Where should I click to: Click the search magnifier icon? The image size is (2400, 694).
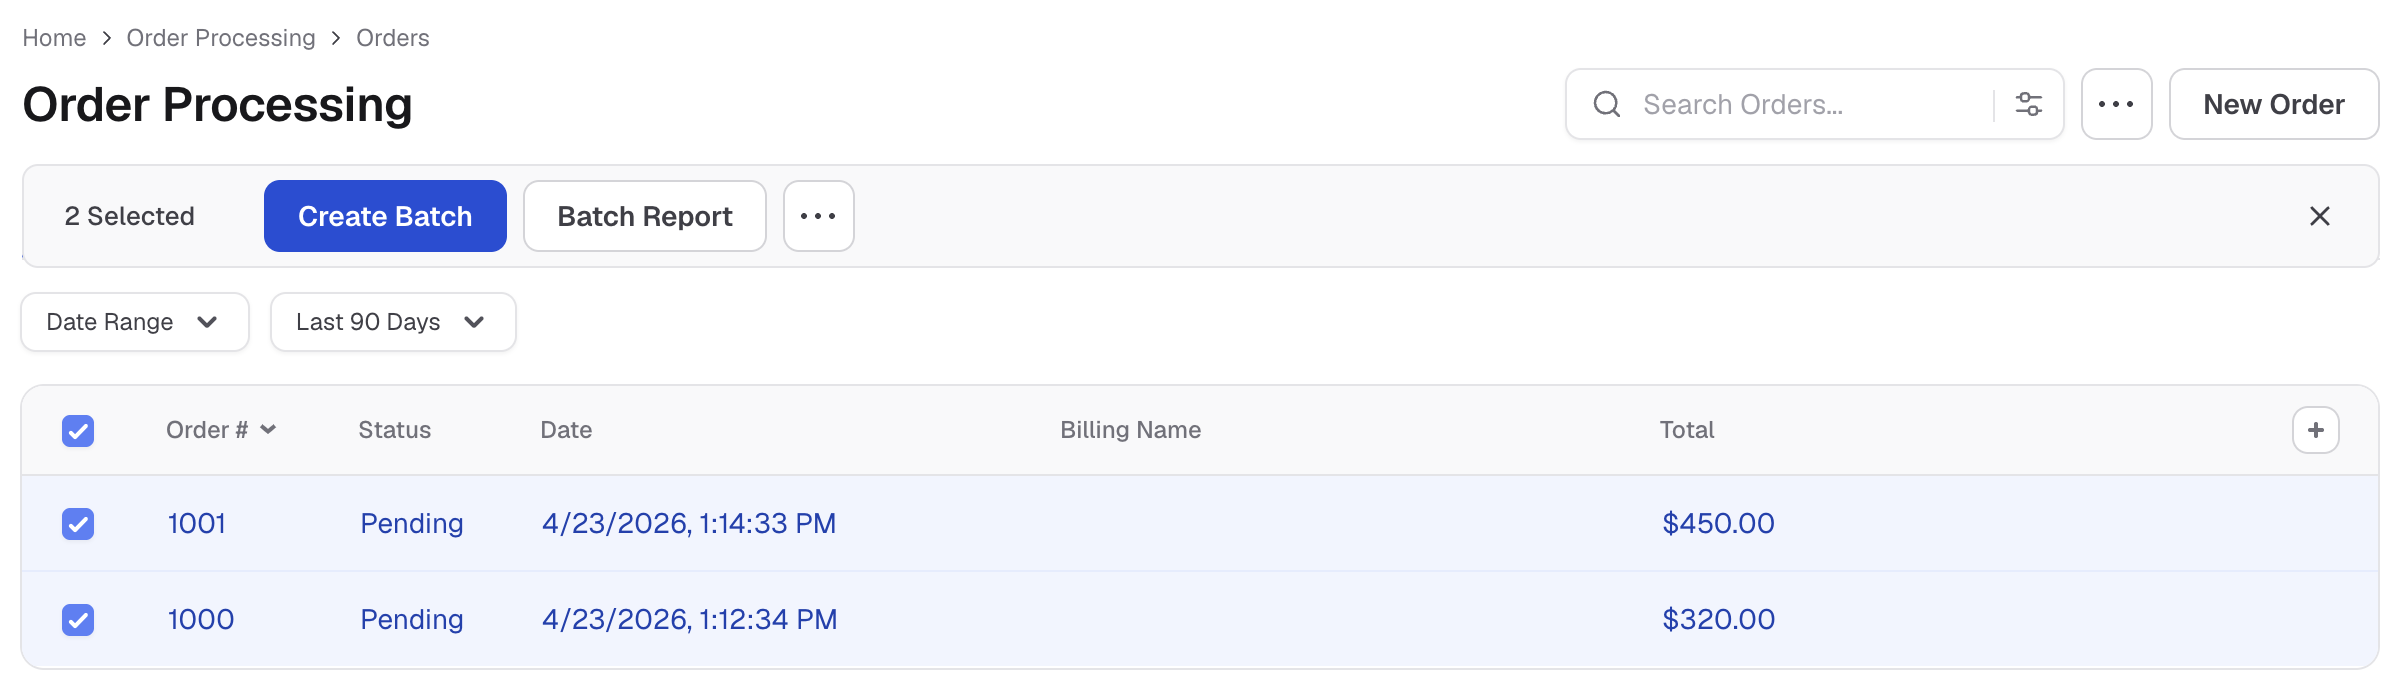pos(1606,104)
